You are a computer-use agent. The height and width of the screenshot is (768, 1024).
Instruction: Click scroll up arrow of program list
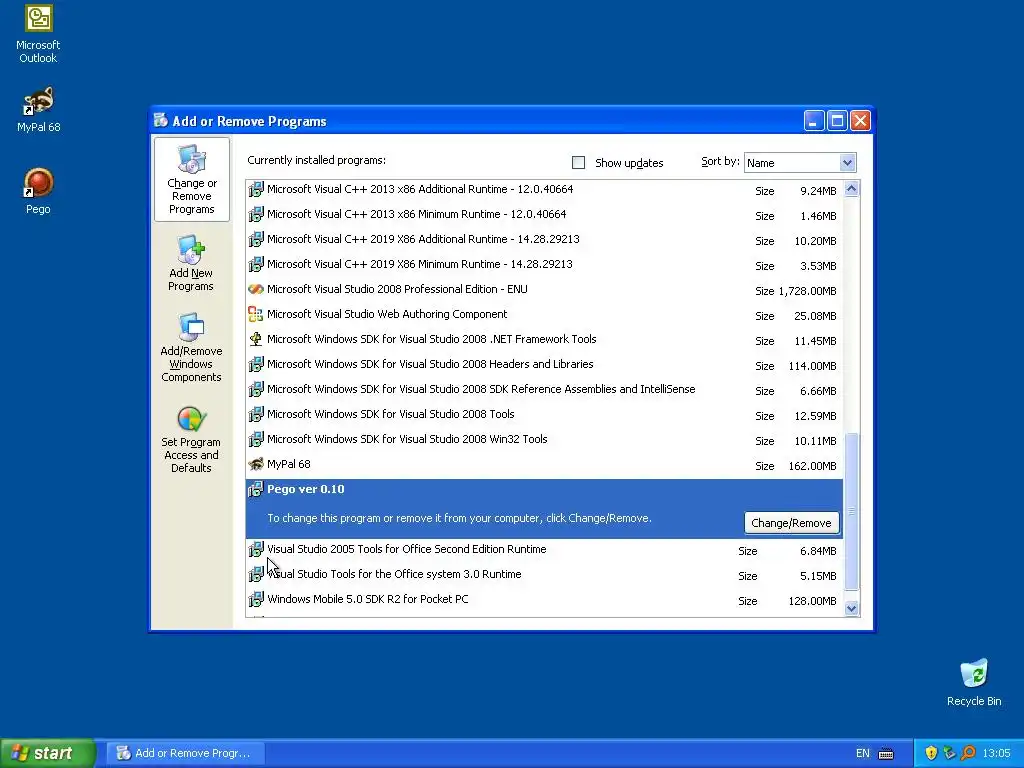pyautogui.click(x=851, y=189)
